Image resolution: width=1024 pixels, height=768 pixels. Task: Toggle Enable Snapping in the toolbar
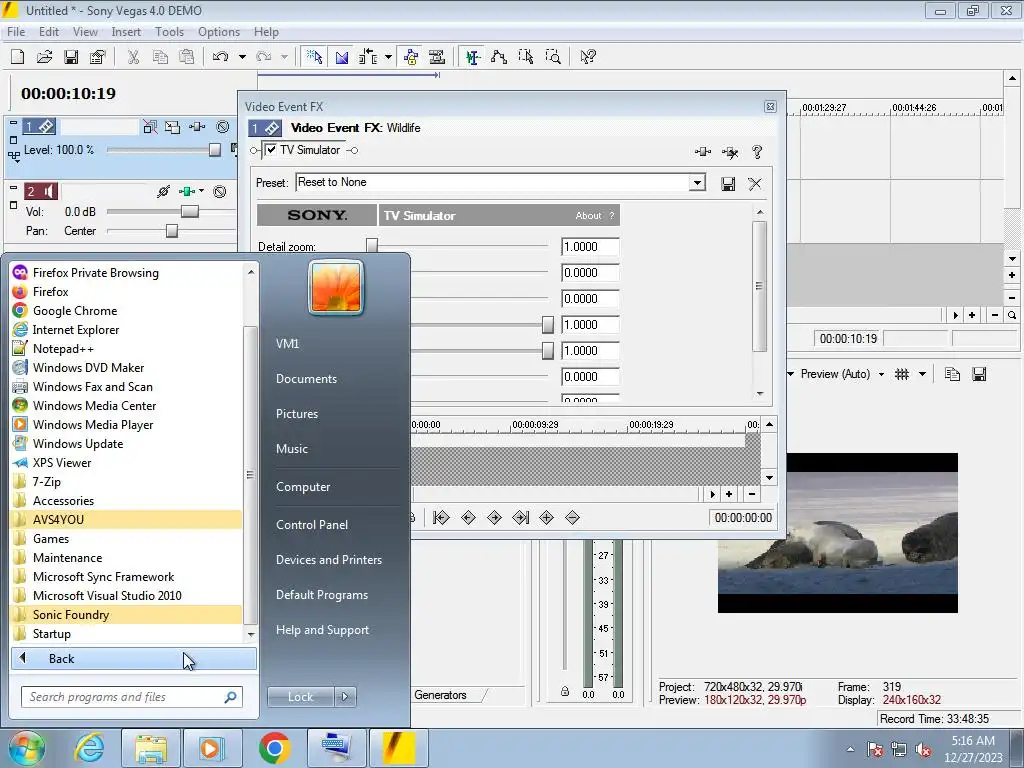coord(314,57)
